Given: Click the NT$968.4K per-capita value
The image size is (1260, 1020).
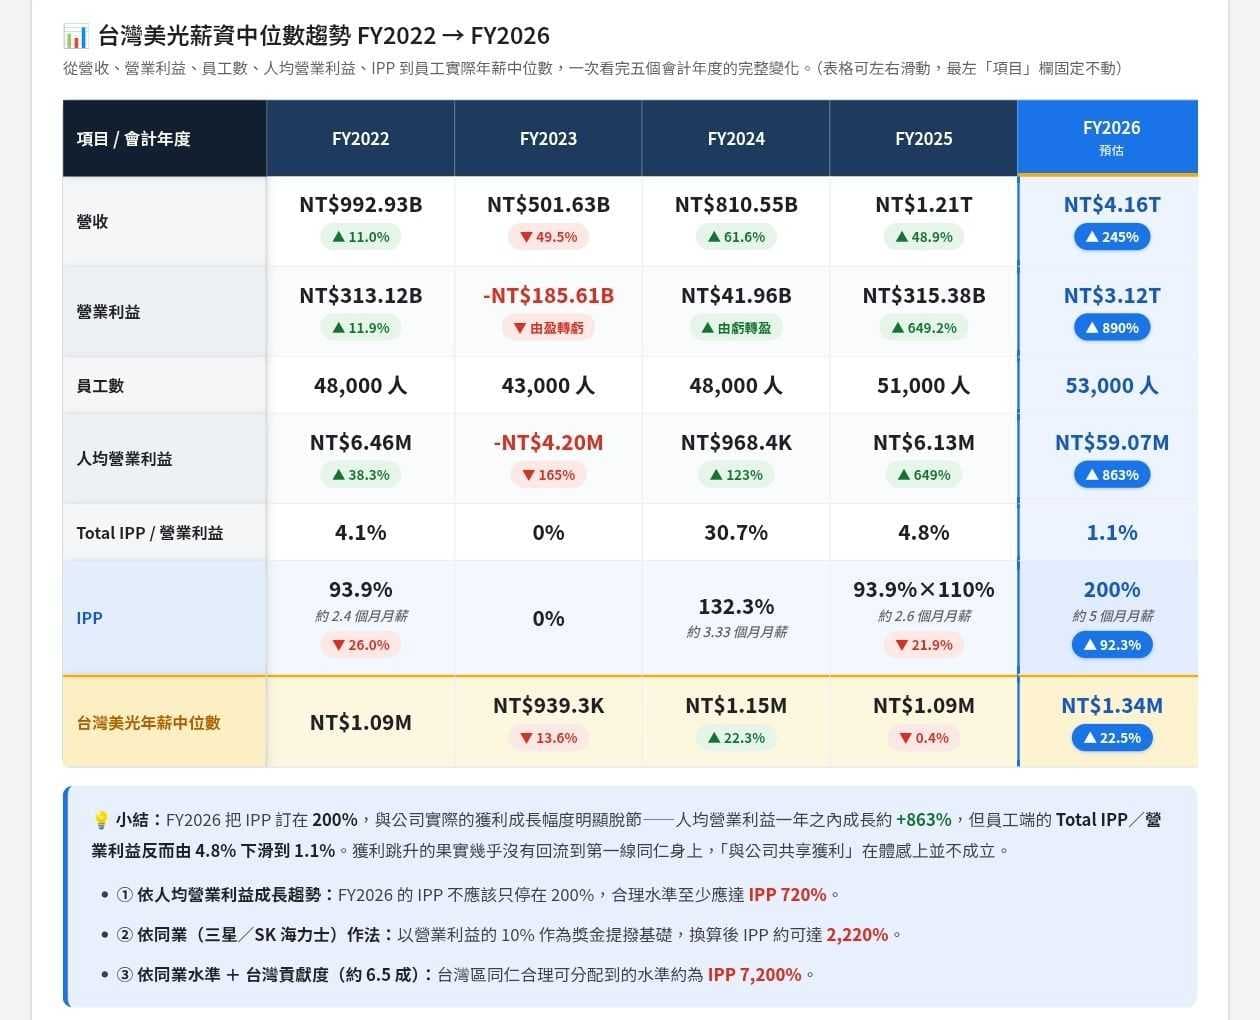Looking at the screenshot, I should pos(736,443).
